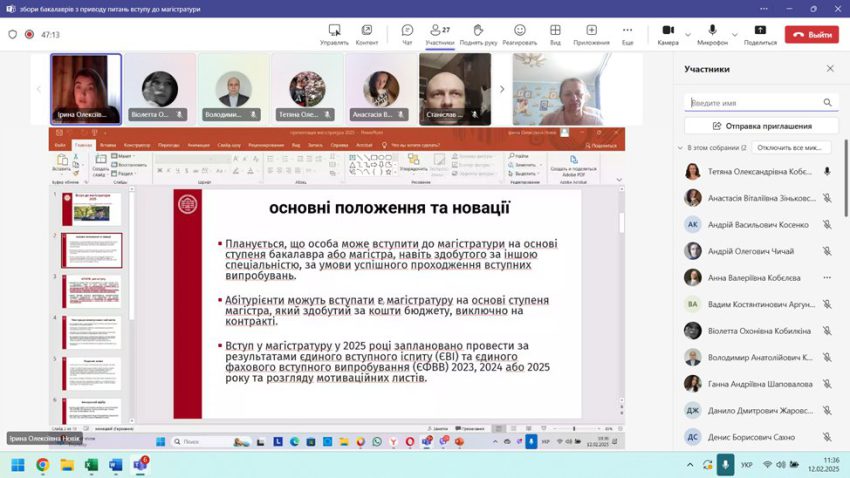Toggle the camera on or off

pyautogui.click(x=666, y=31)
